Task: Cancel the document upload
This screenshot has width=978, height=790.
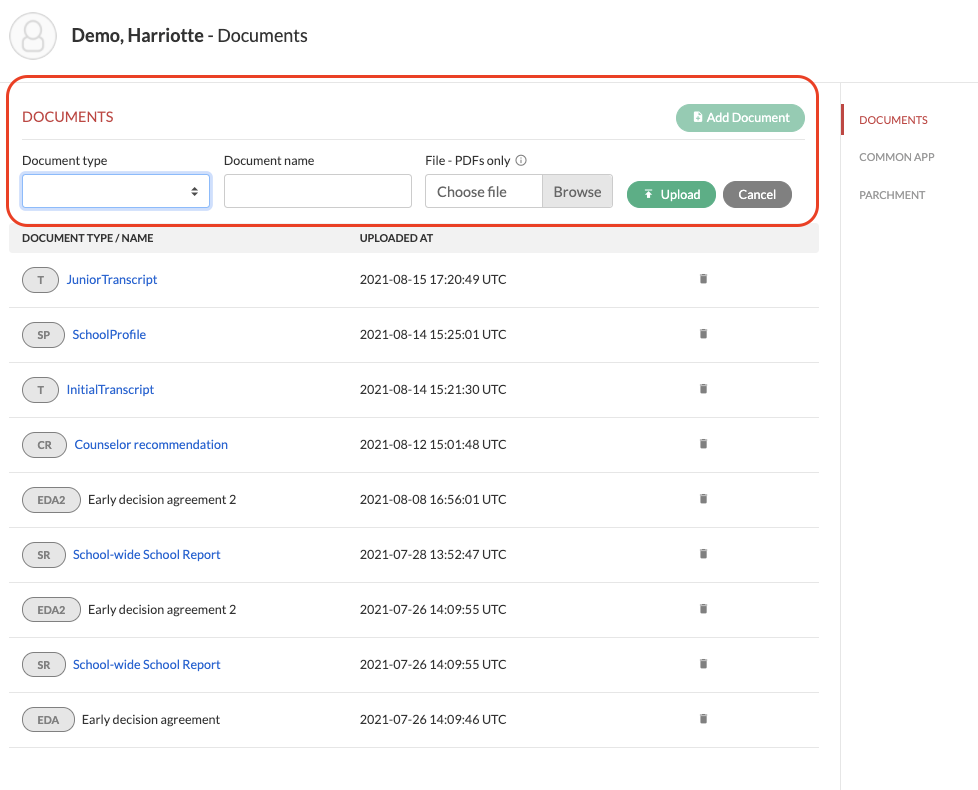Action: click(757, 195)
